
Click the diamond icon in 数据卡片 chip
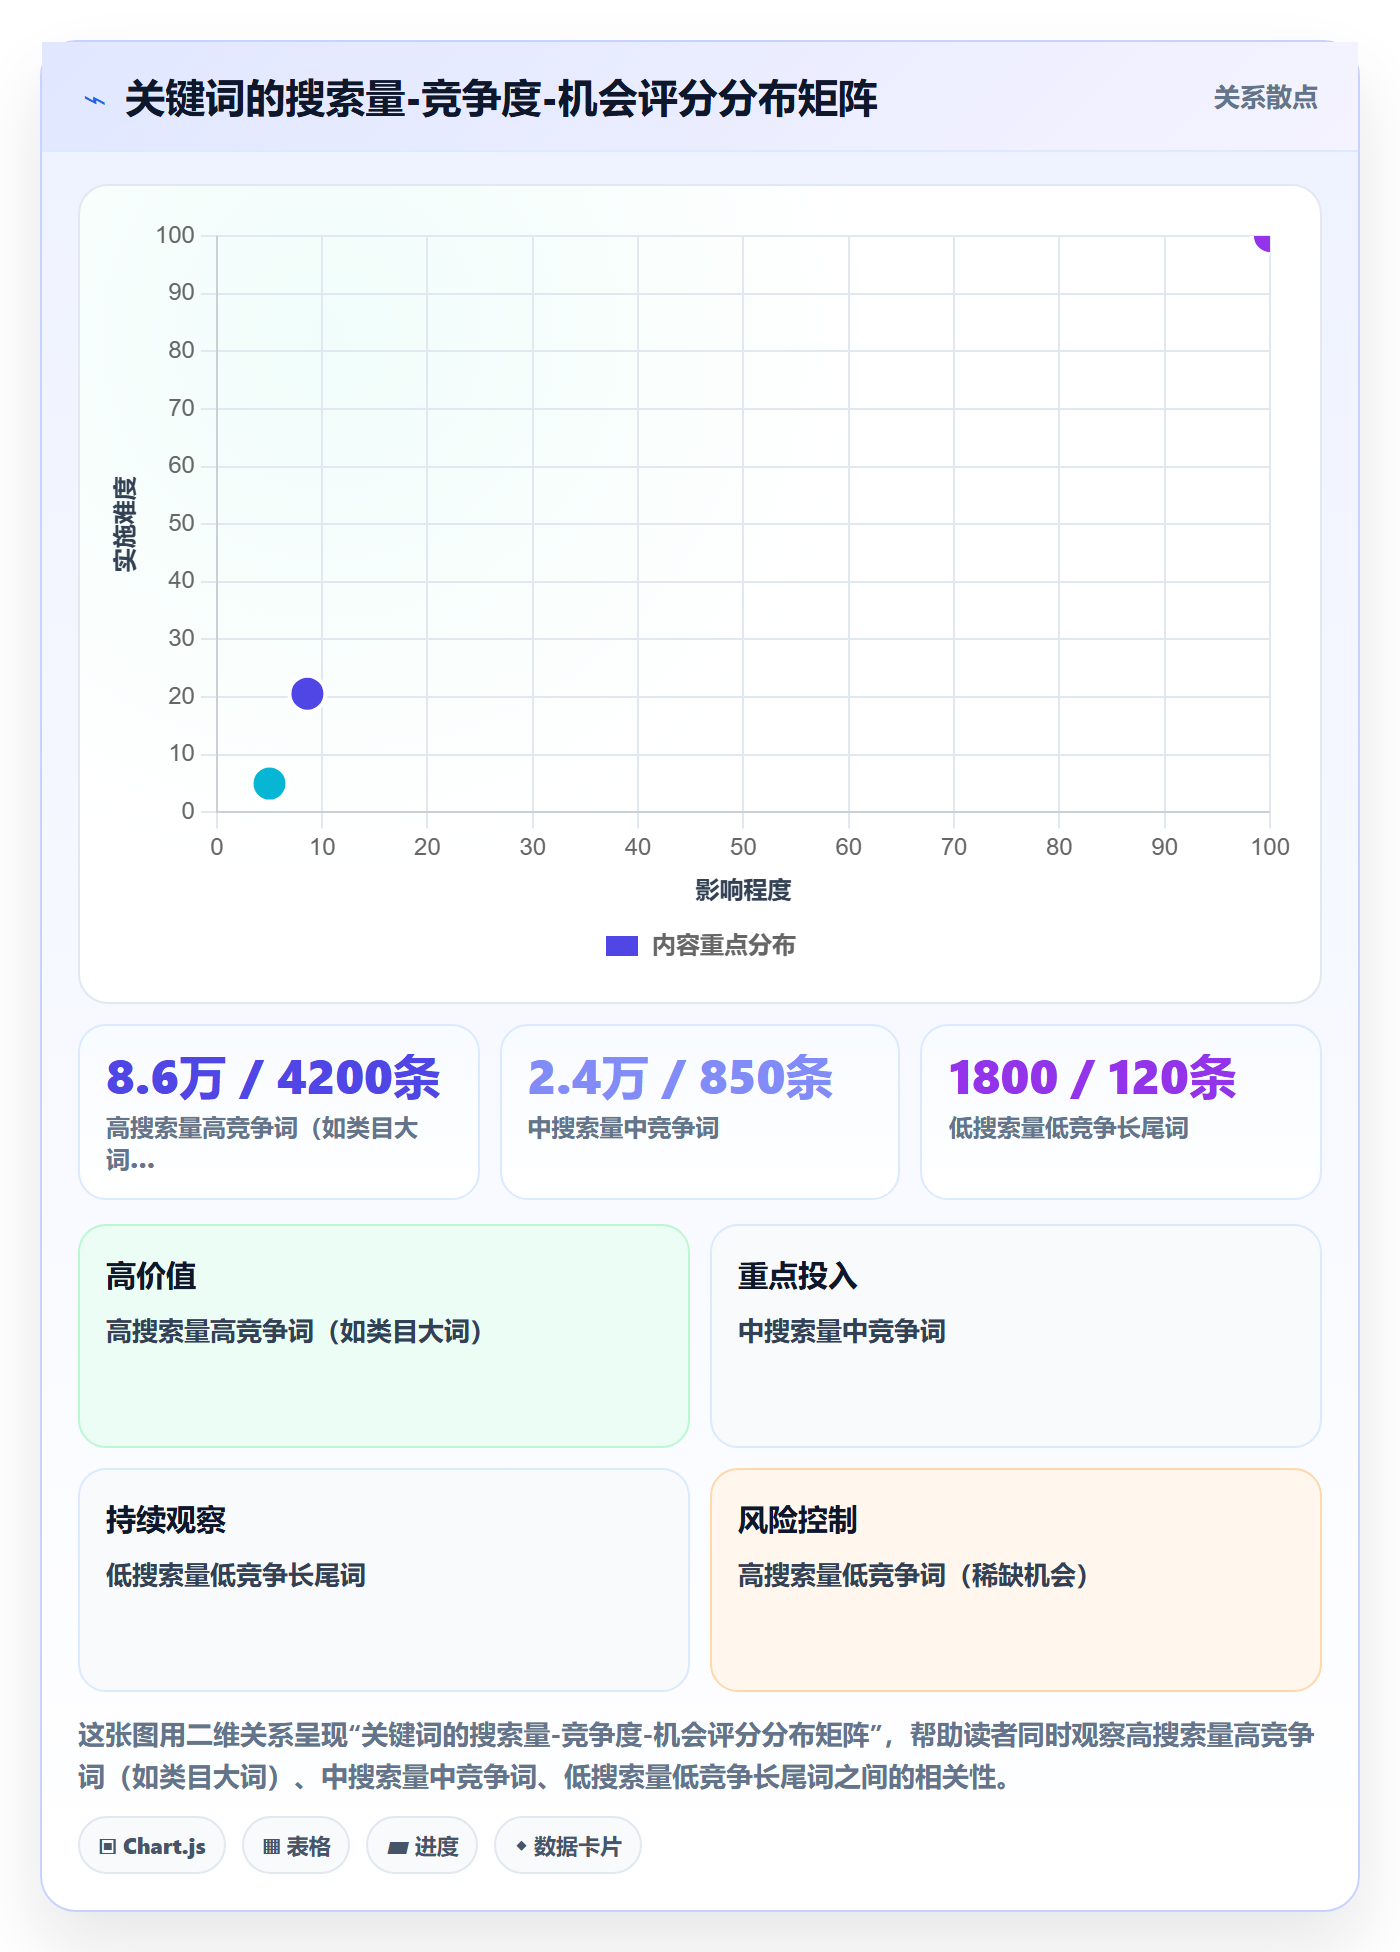pyautogui.click(x=521, y=1846)
